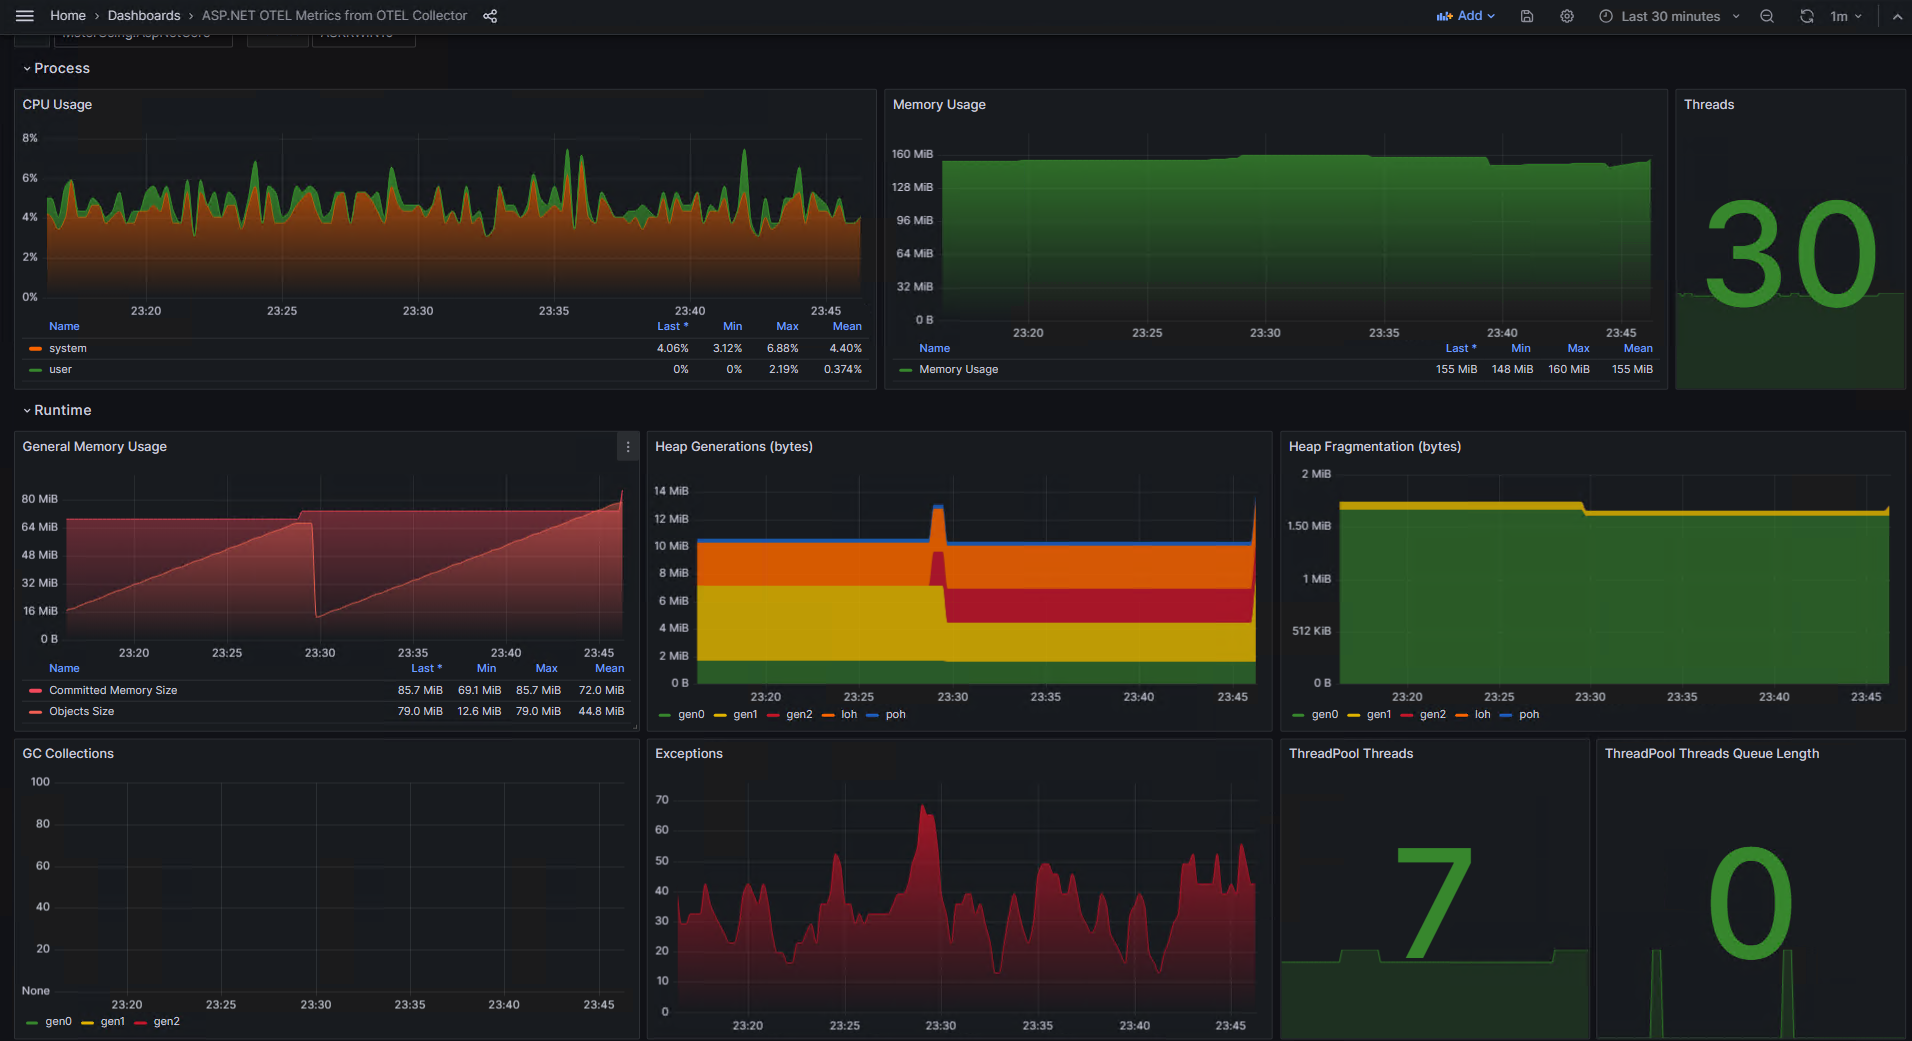Go to Home breadcrumb

68,16
